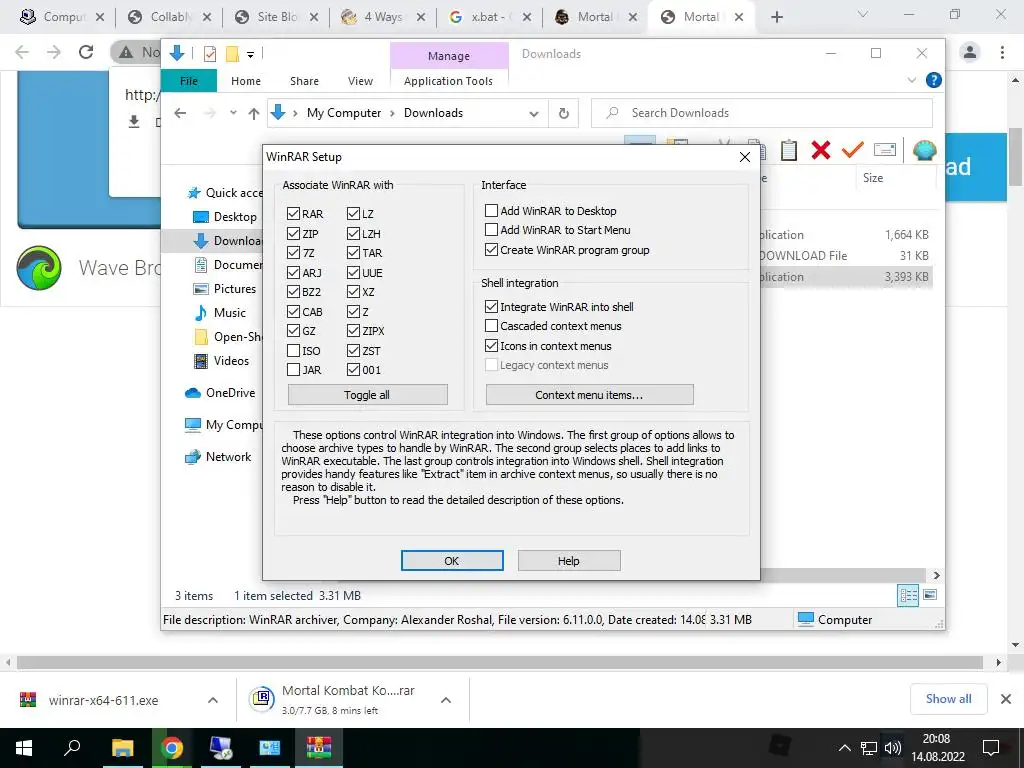This screenshot has width=1024, height=768.
Task: Enable Cascaded context menus option
Action: pos(491,325)
